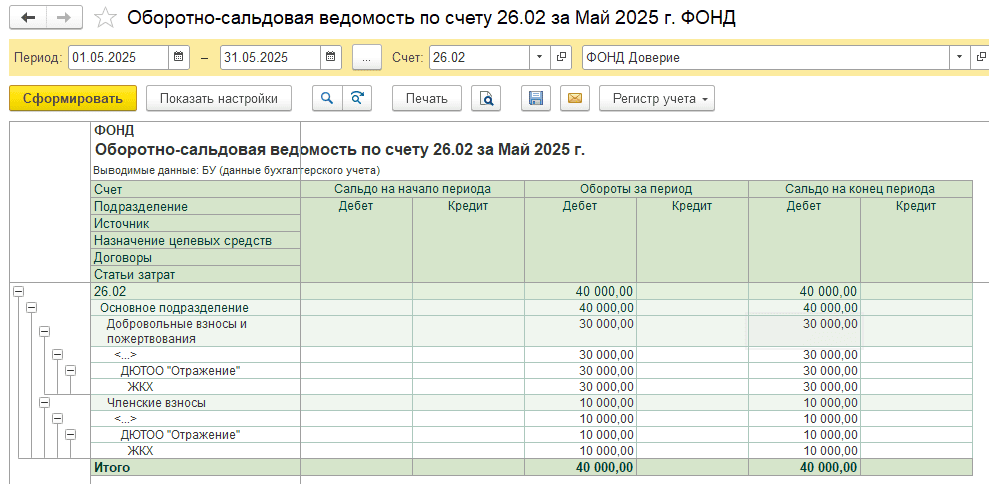
Task: Add report to favorites with star icon
Action: click(106, 18)
